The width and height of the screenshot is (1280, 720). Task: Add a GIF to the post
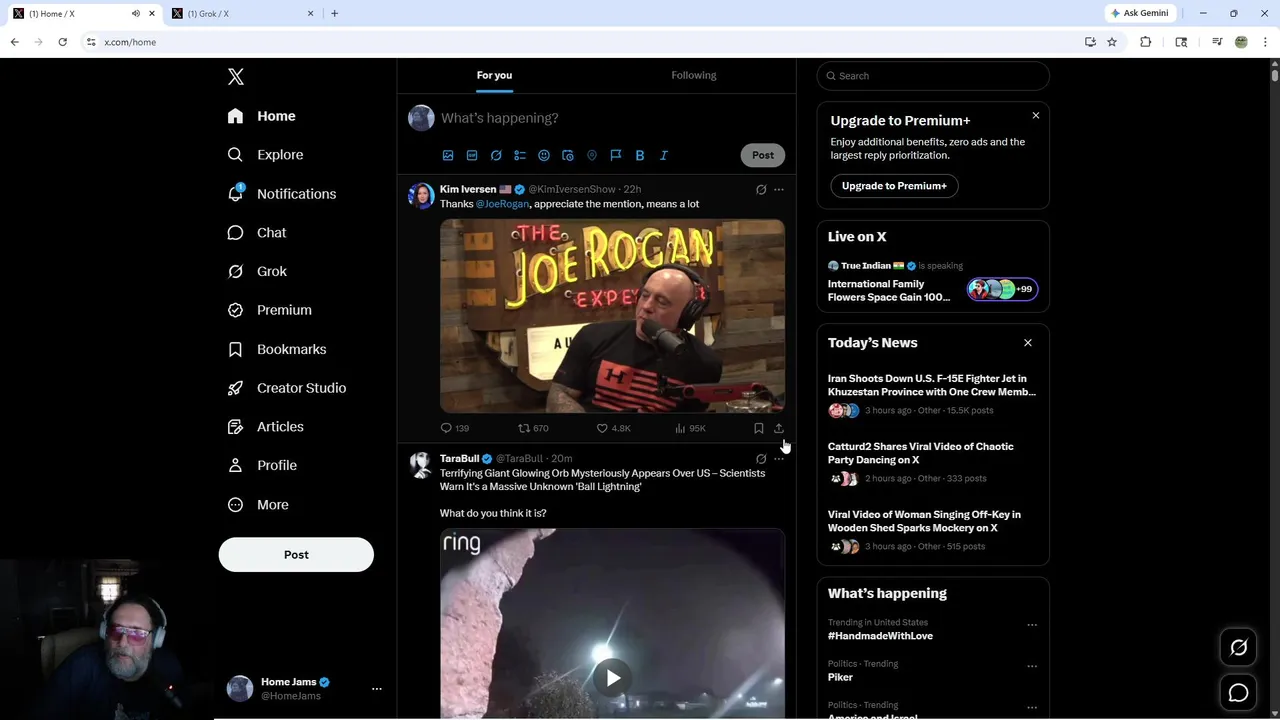(472, 155)
